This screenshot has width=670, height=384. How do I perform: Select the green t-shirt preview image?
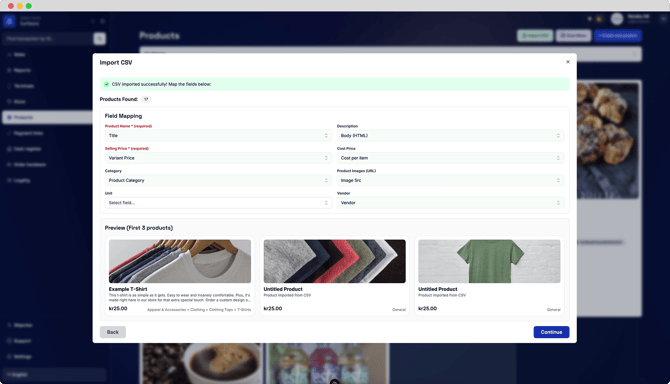pyautogui.click(x=489, y=261)
